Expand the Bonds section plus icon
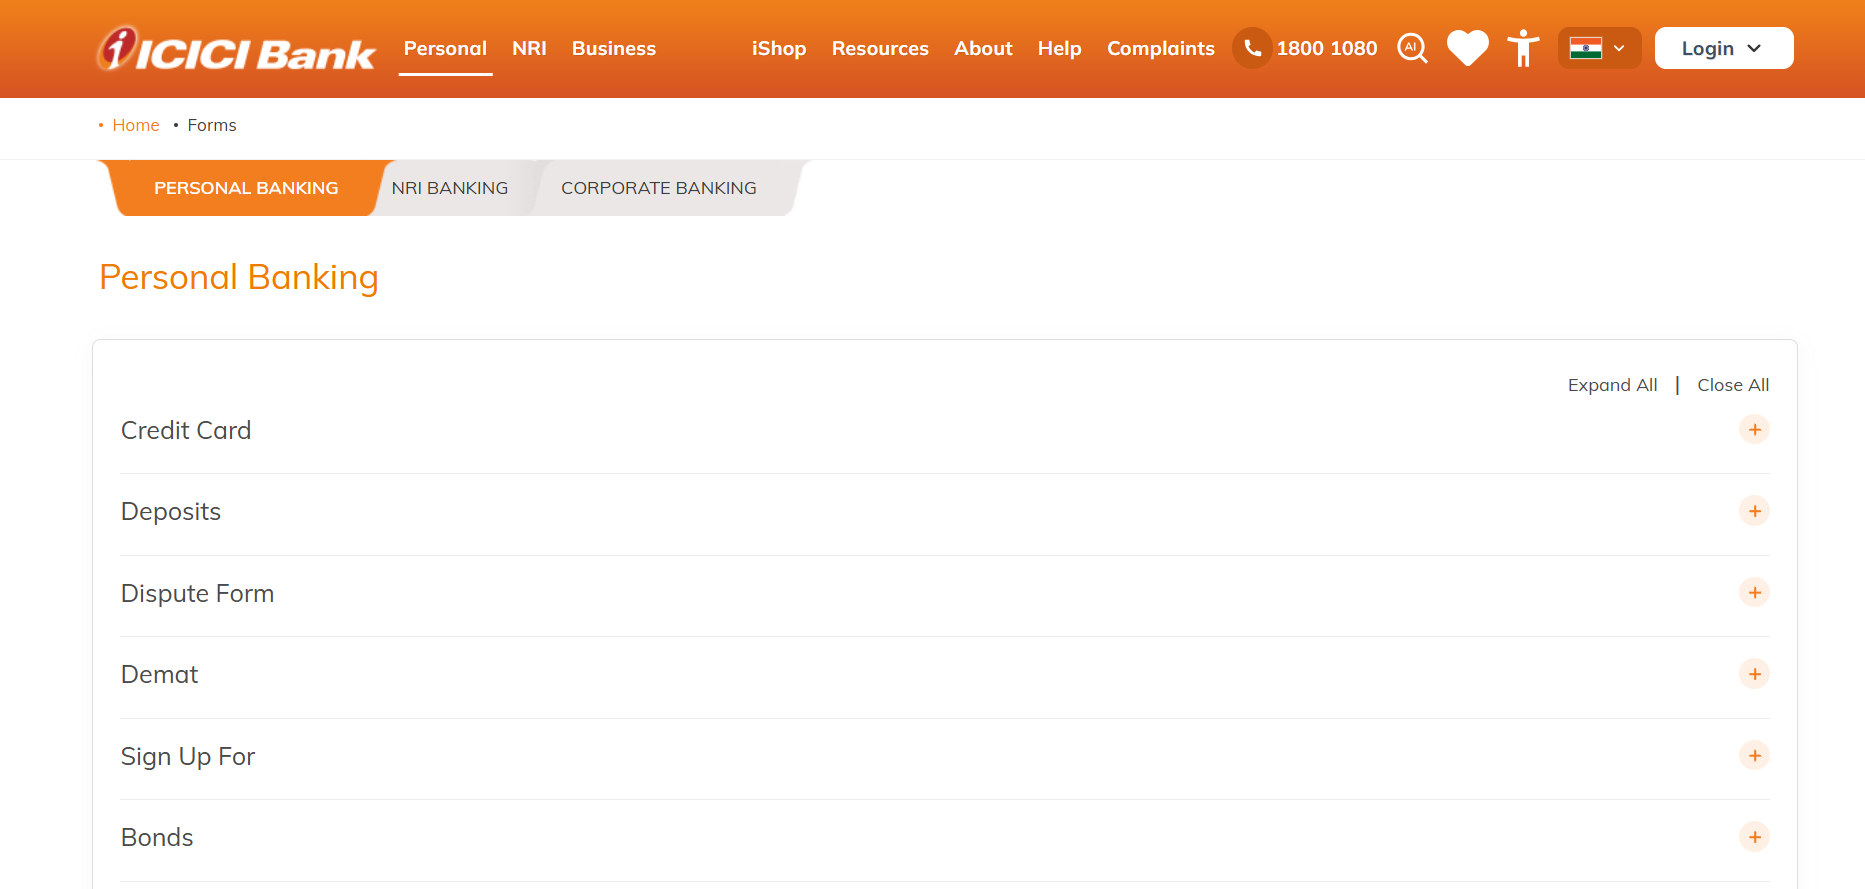The height and width of the screenshot is (889, 1865). click(x=1754, y=837)
